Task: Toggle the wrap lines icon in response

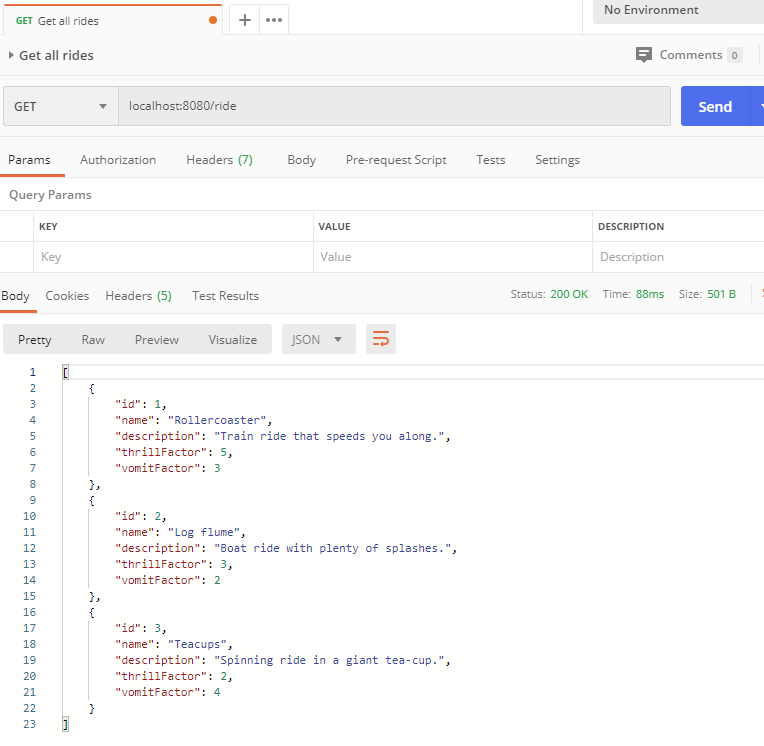Action: 380,340
